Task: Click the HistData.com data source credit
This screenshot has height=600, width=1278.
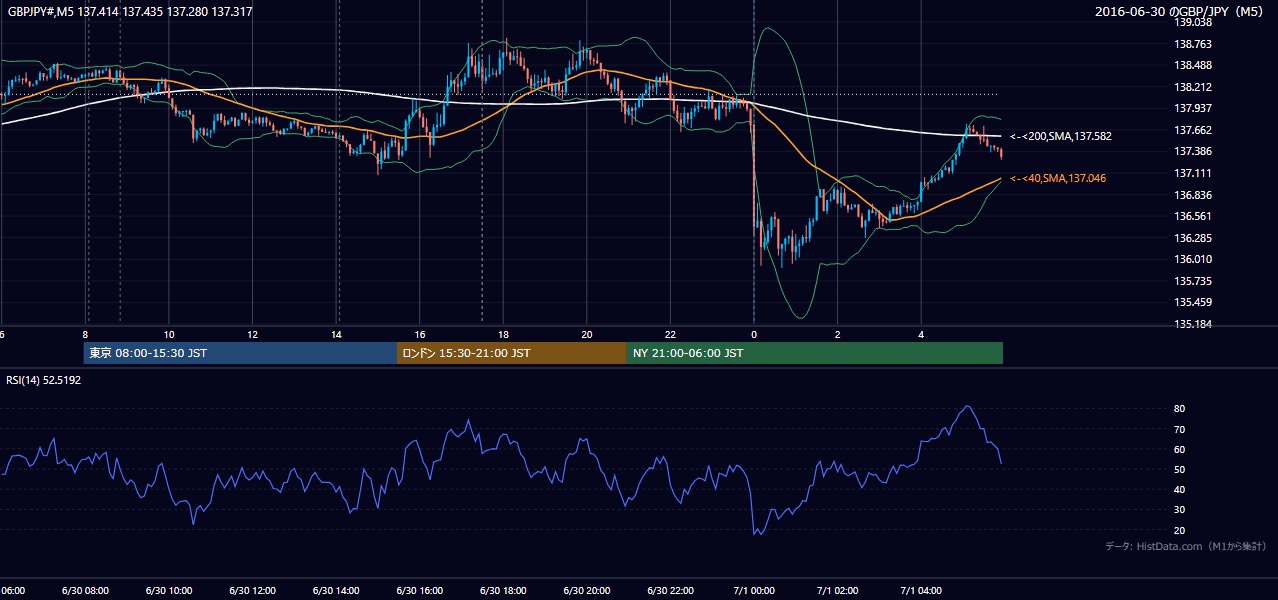Action: point(1186,546)
